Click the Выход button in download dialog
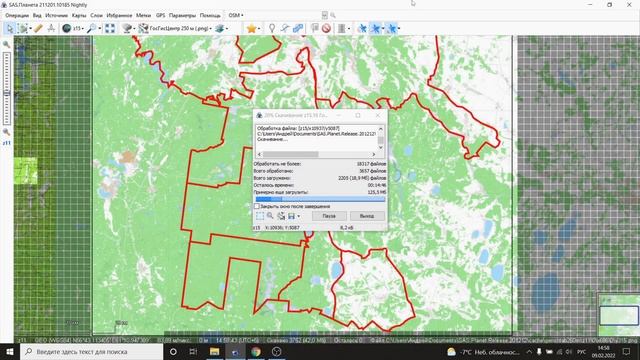Image resolution: width=640 pixels, height=360 pixels. tap(367, 216)
